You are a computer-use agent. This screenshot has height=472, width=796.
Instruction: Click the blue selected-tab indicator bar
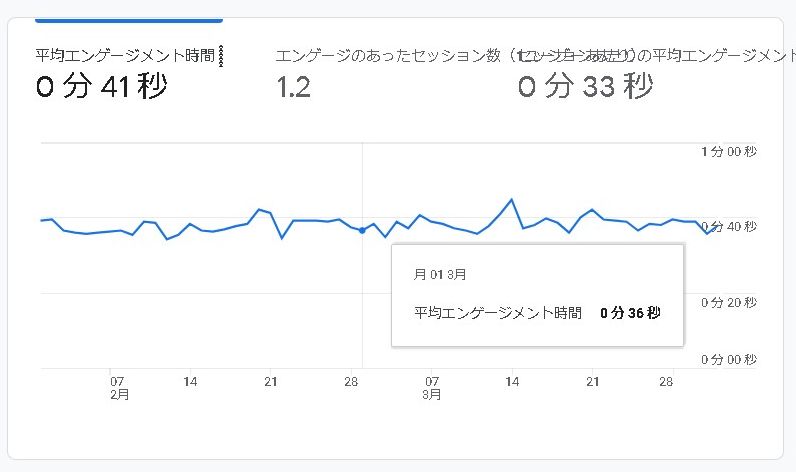point(128,19)
